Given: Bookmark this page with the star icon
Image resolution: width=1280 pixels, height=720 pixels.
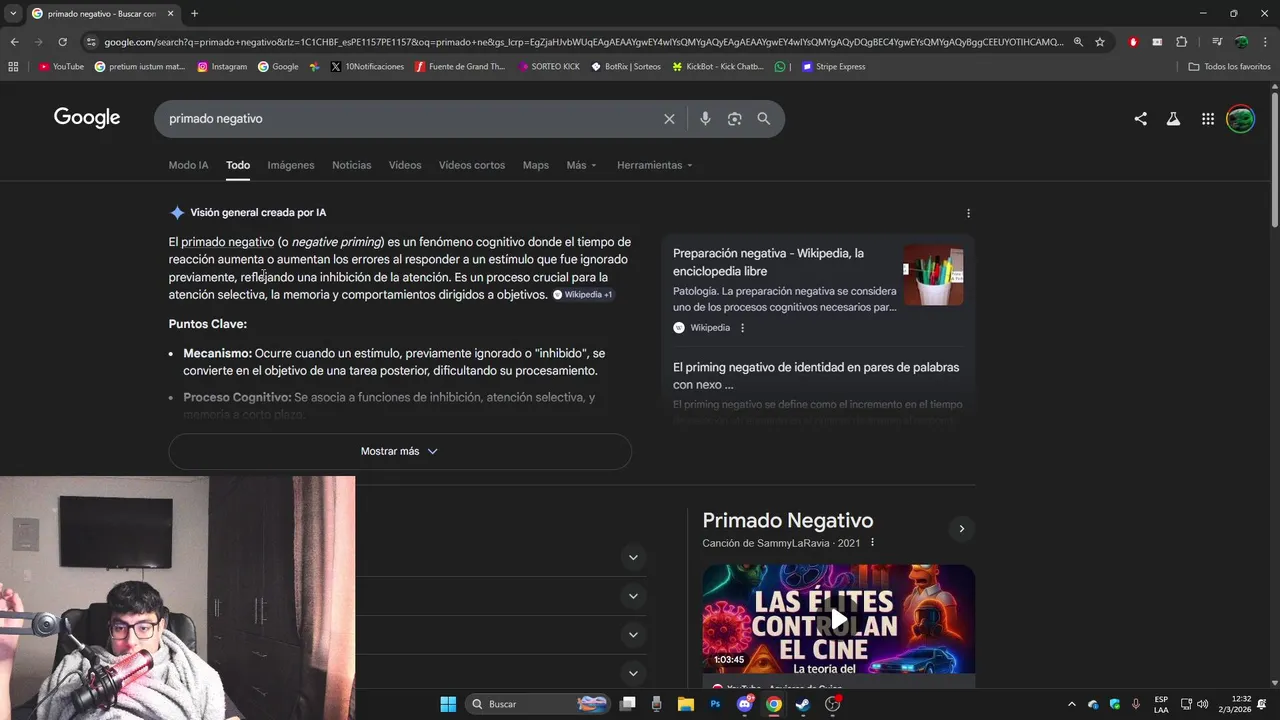Looking at the screenshot, I should pos(1100,42).
